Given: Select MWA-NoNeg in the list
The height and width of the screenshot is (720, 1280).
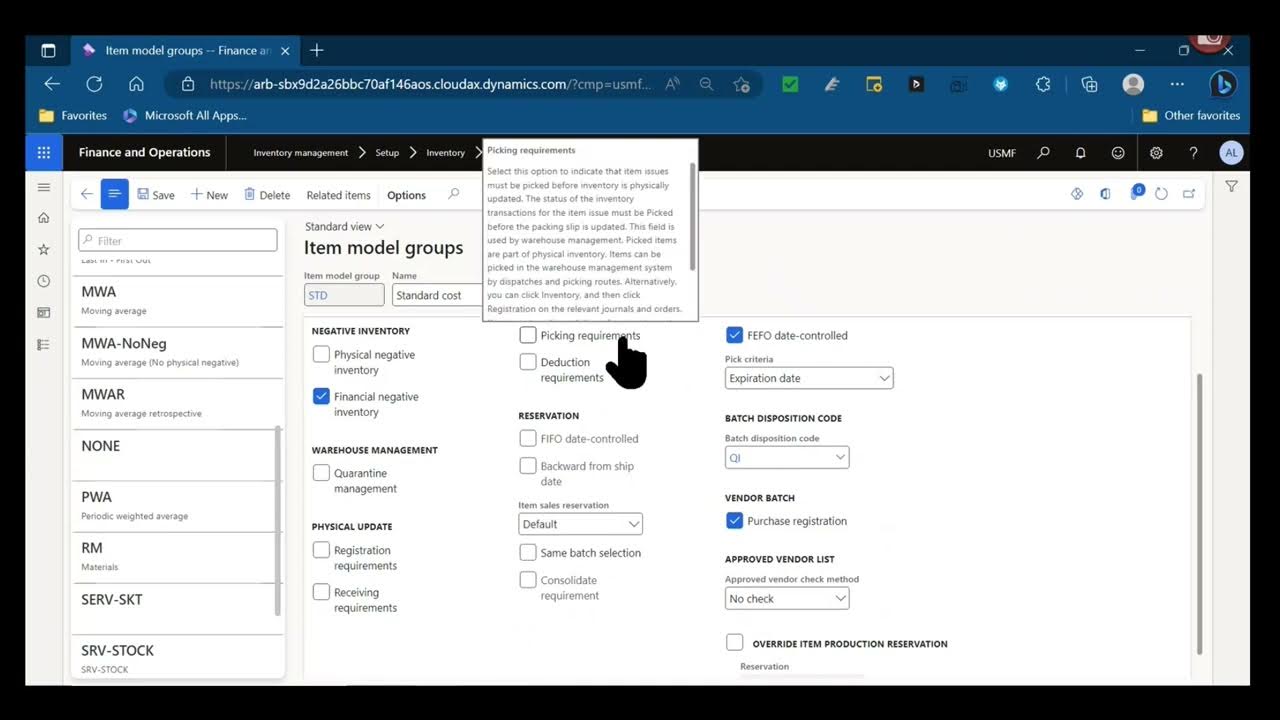Looking at the screenshot, I should tap(176, 352).
